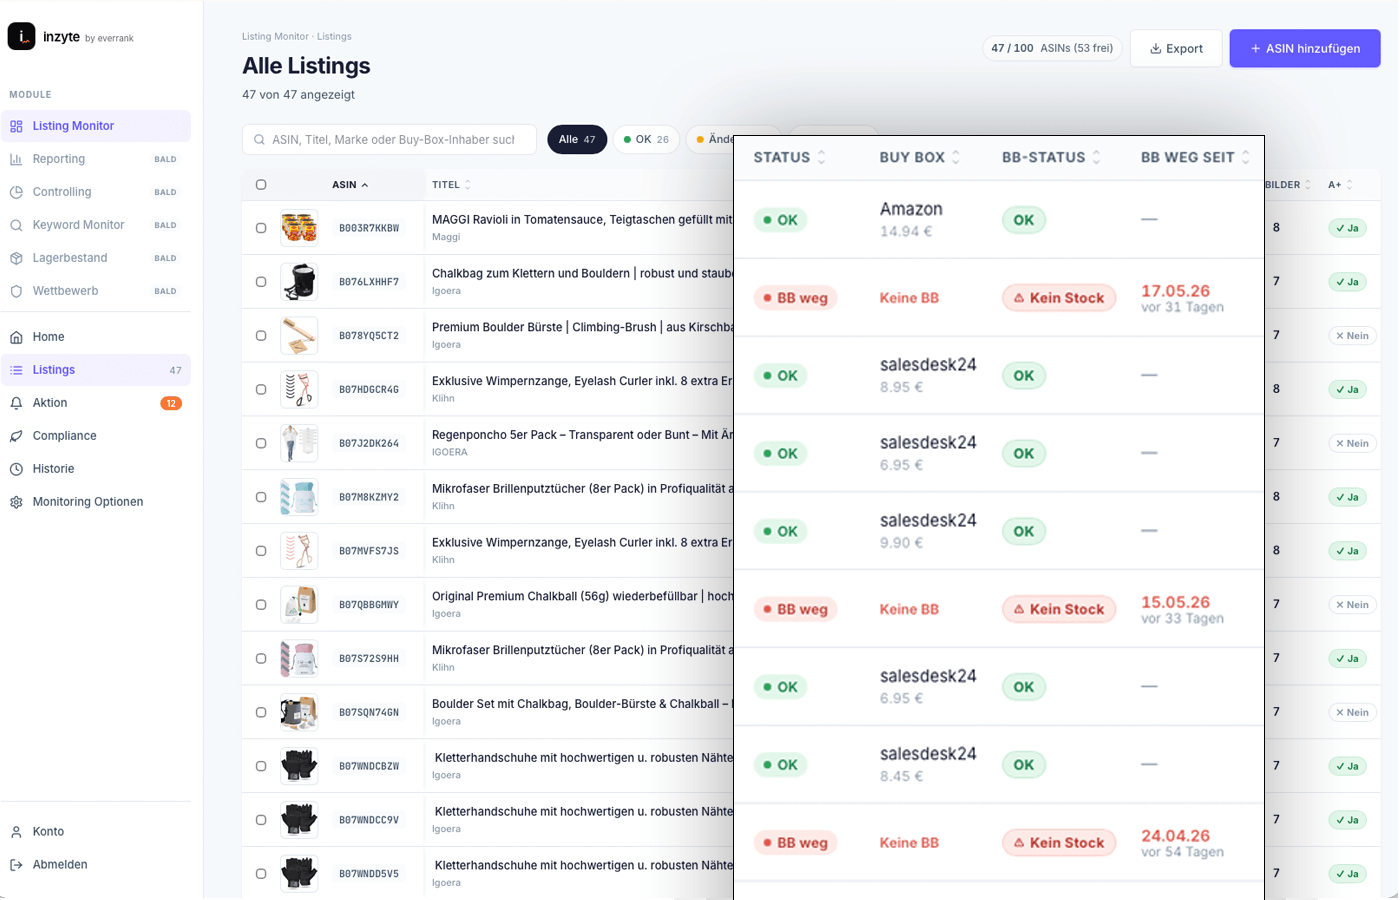
Task: Click the Compliance leaf icon
Action: click(x=16, y=436)
